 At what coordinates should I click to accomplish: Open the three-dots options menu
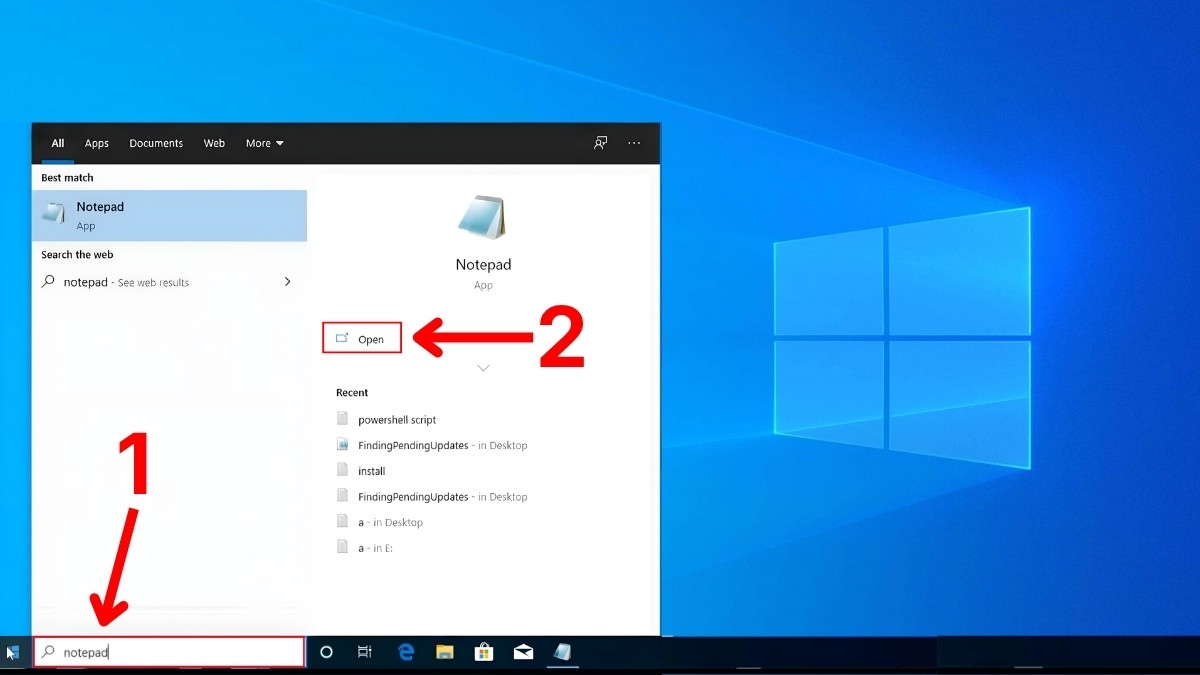(x=634, y=143)
